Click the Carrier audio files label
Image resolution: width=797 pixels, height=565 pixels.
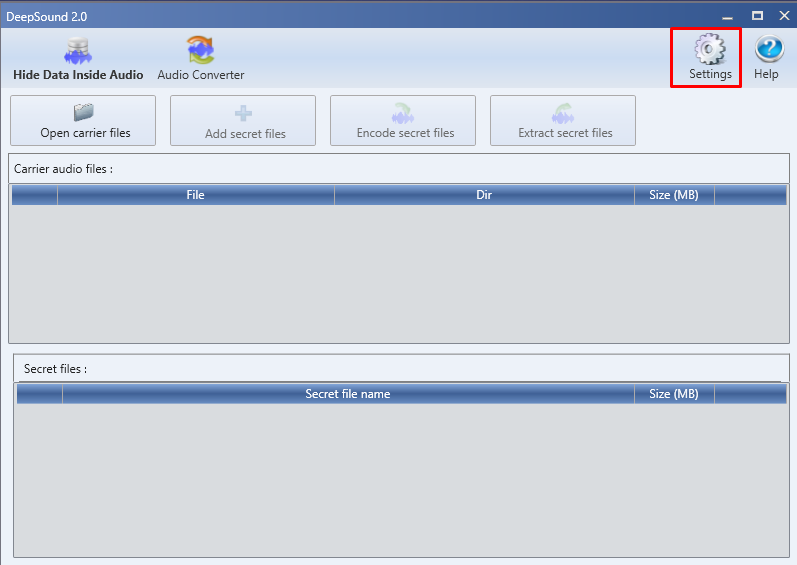(64, 169)
